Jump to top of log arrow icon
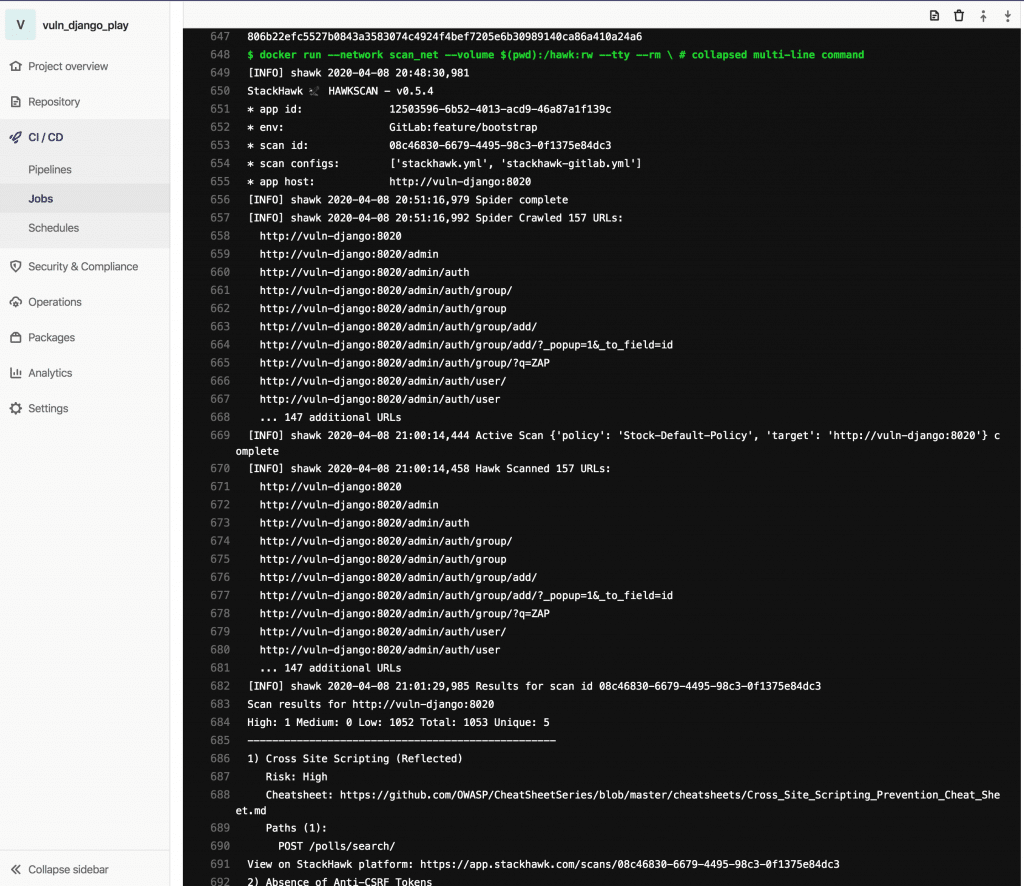Screen dimensions: 1024x886 pyautogui.click(x=983, y=16)
